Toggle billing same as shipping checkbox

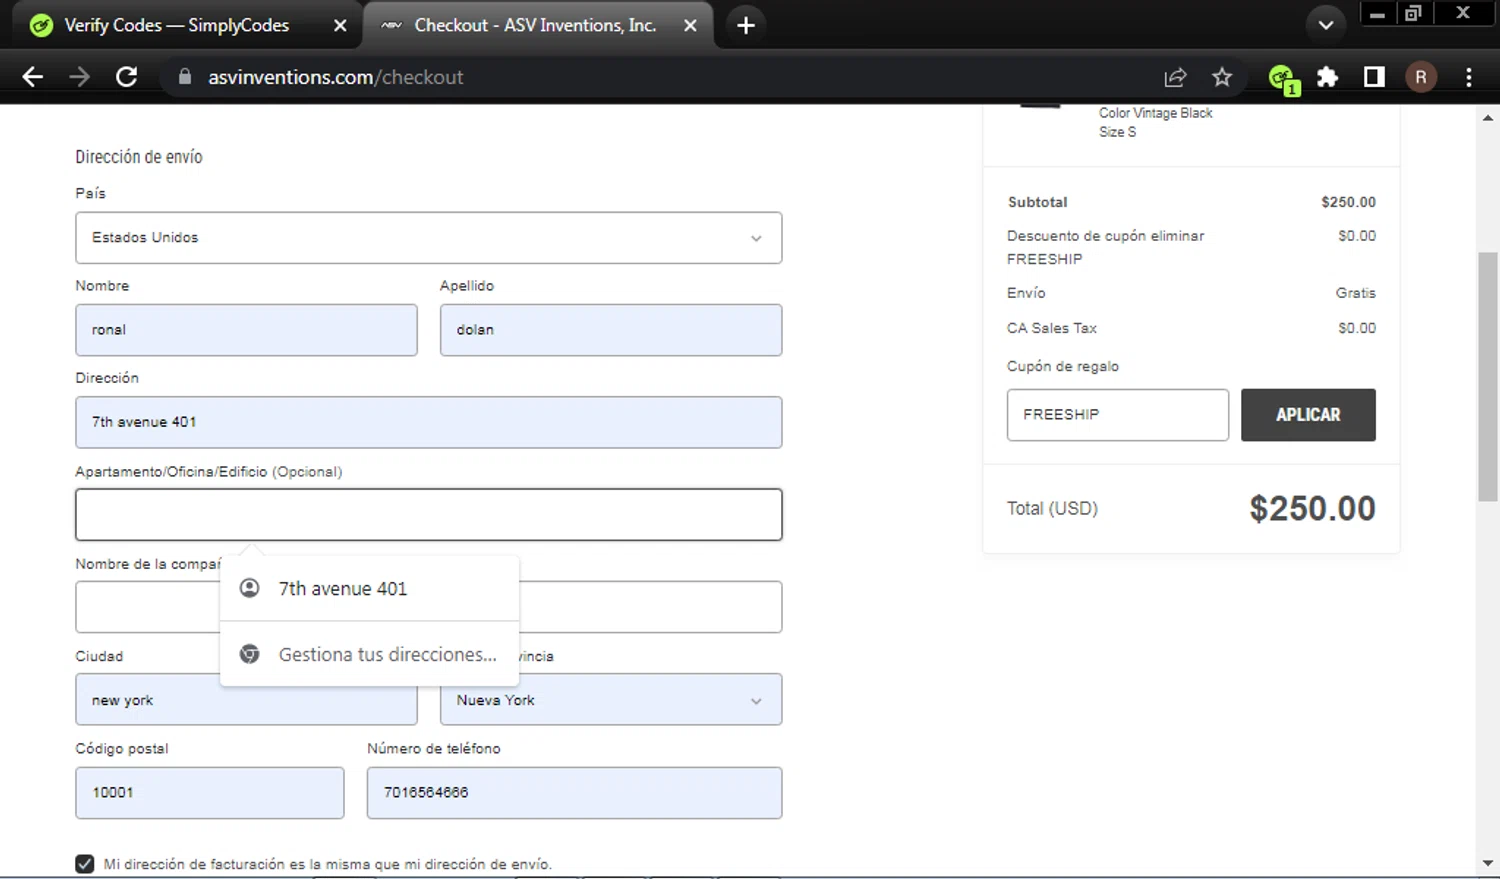coord(85,864)
